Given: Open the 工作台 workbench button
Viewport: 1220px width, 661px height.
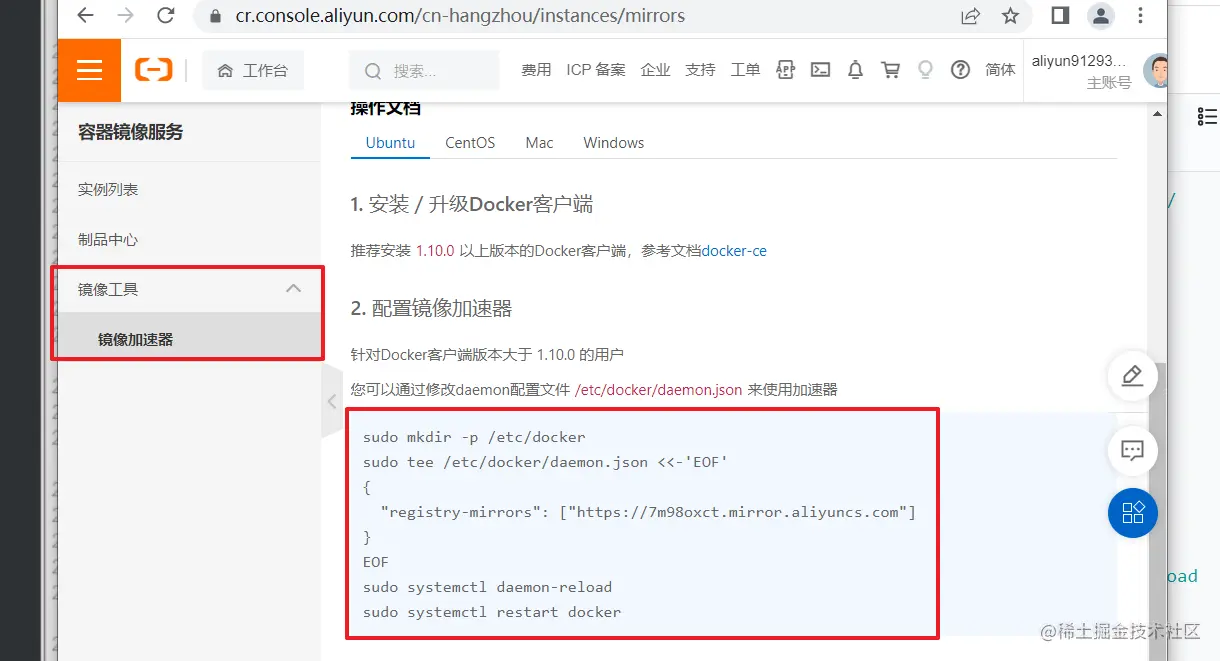Looking at the screenshot, I should [x=253, y=71].
